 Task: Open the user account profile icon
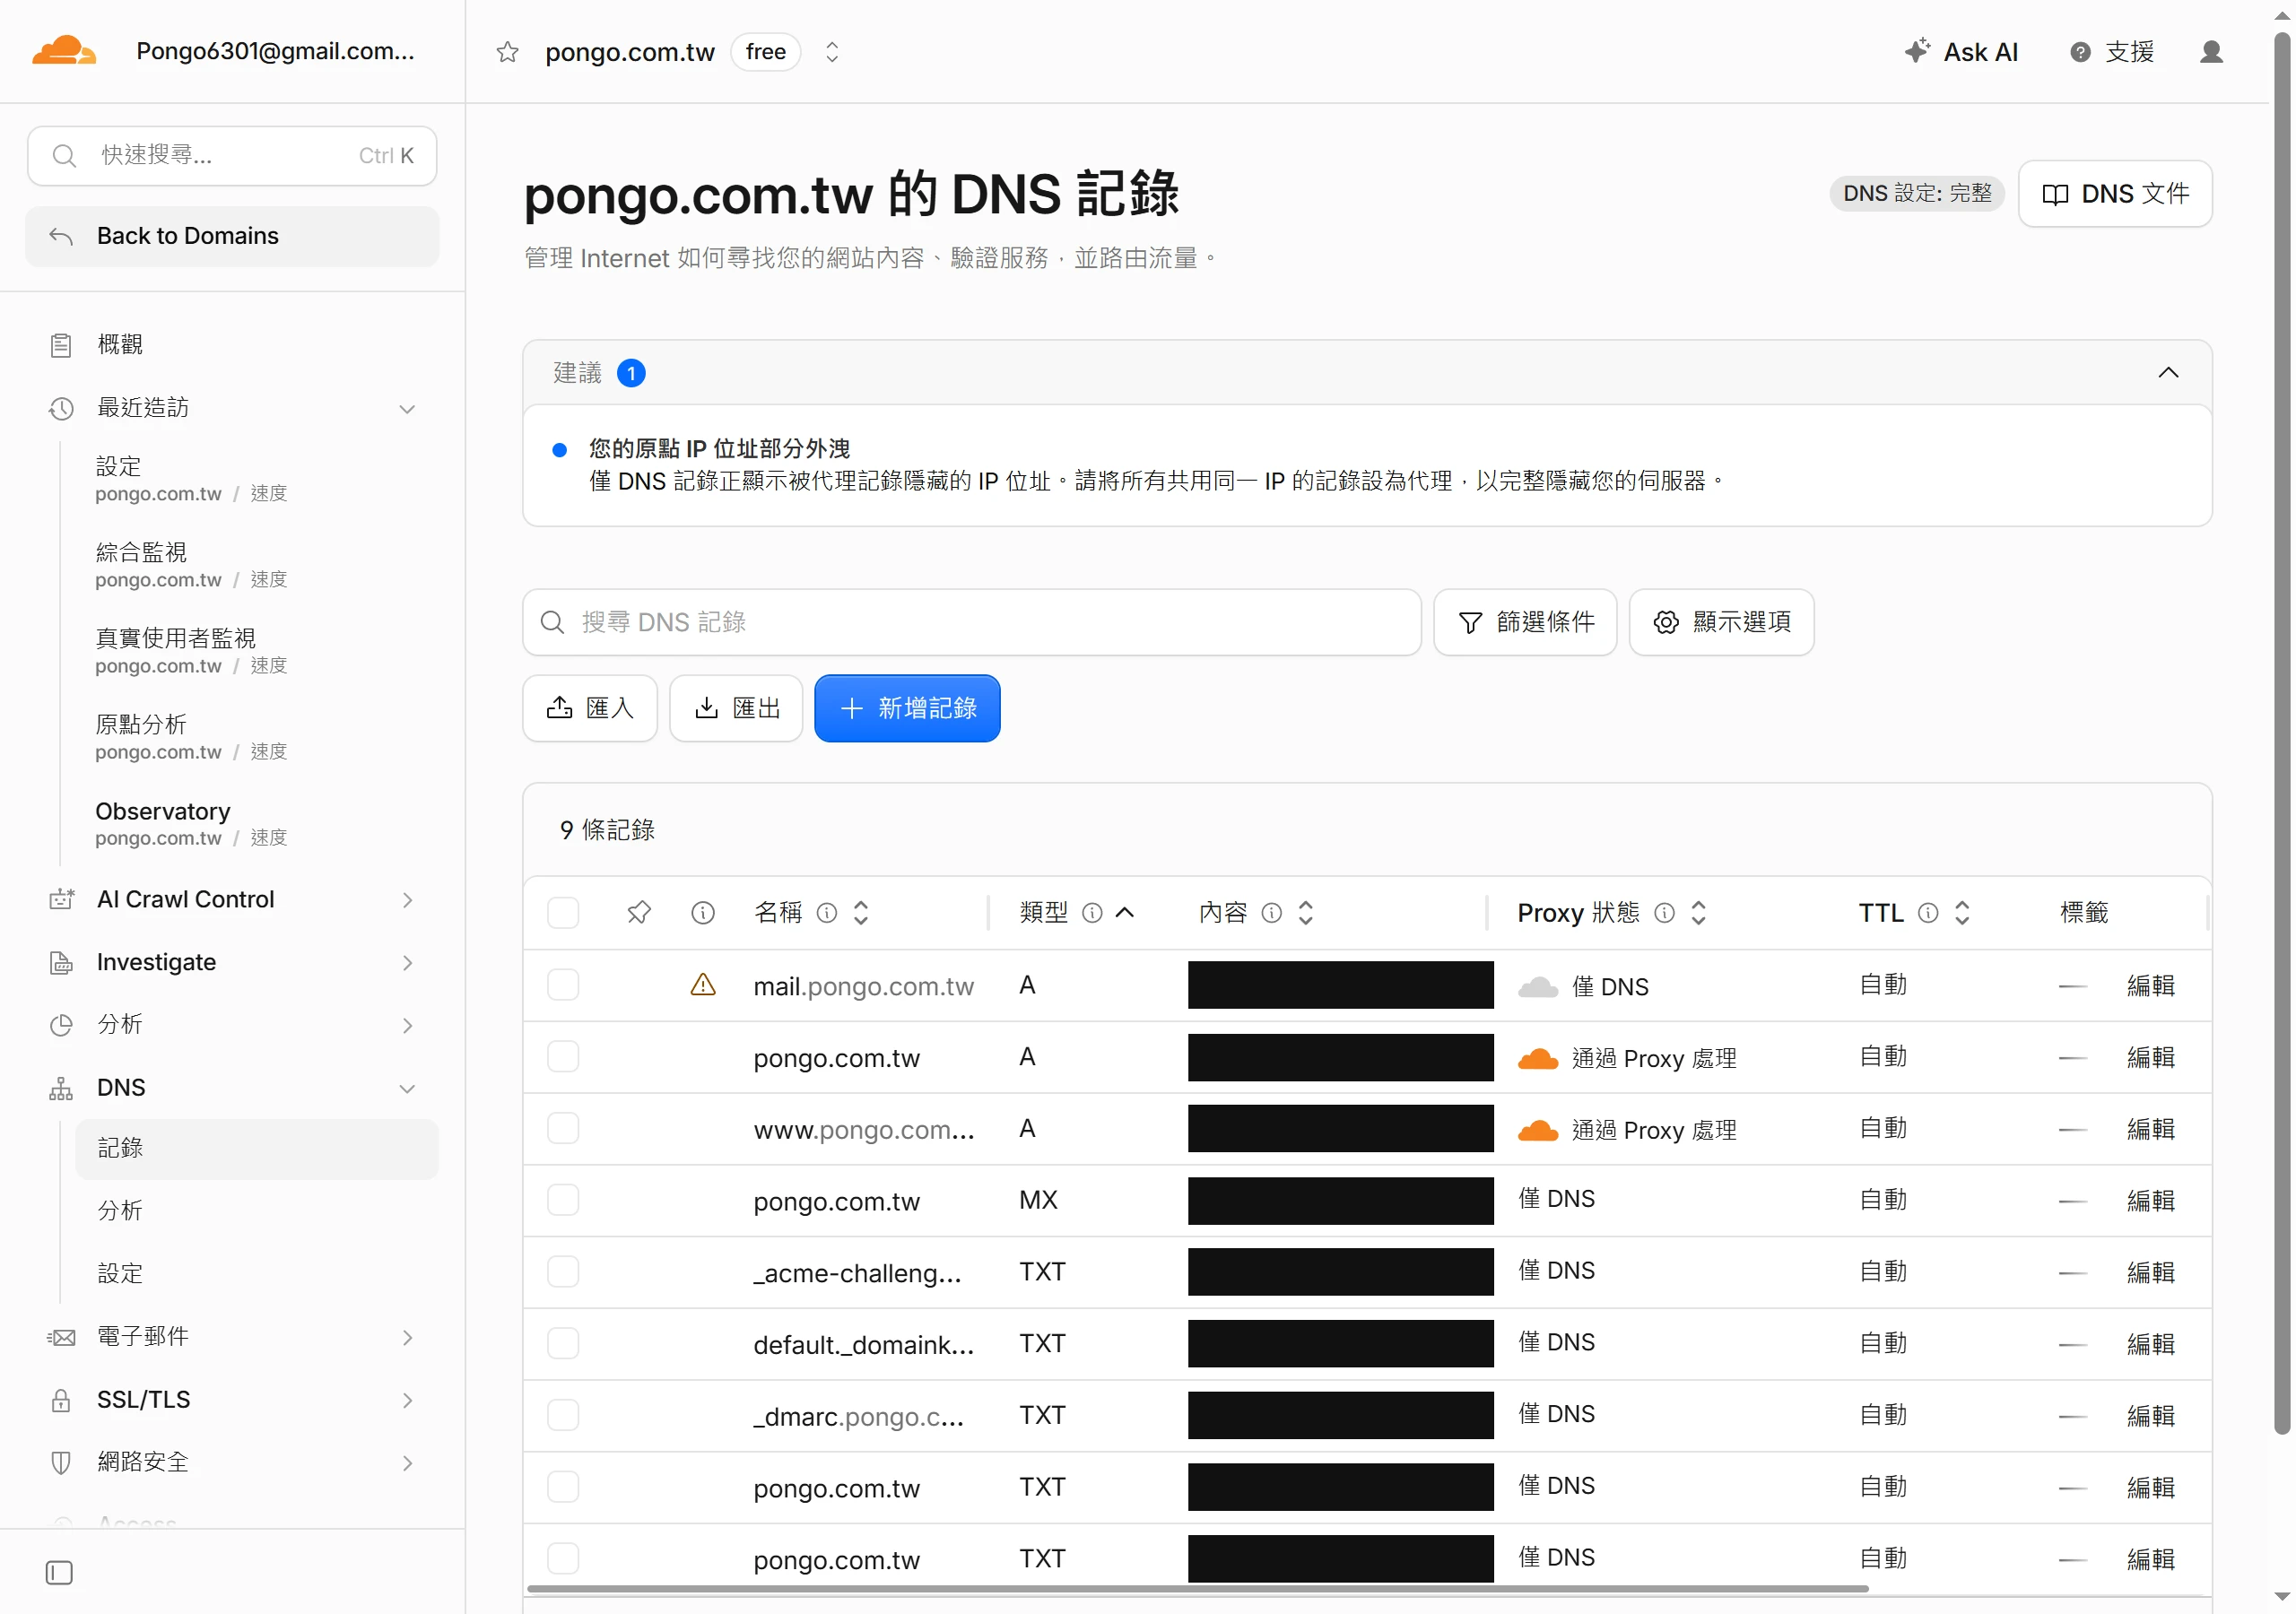[x=2211, y=52]
